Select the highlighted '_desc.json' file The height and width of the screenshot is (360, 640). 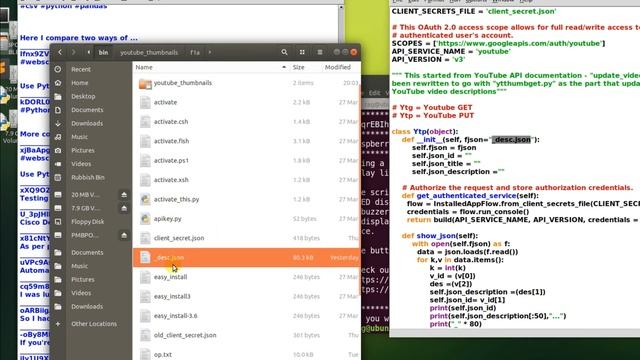coord(247,258)
